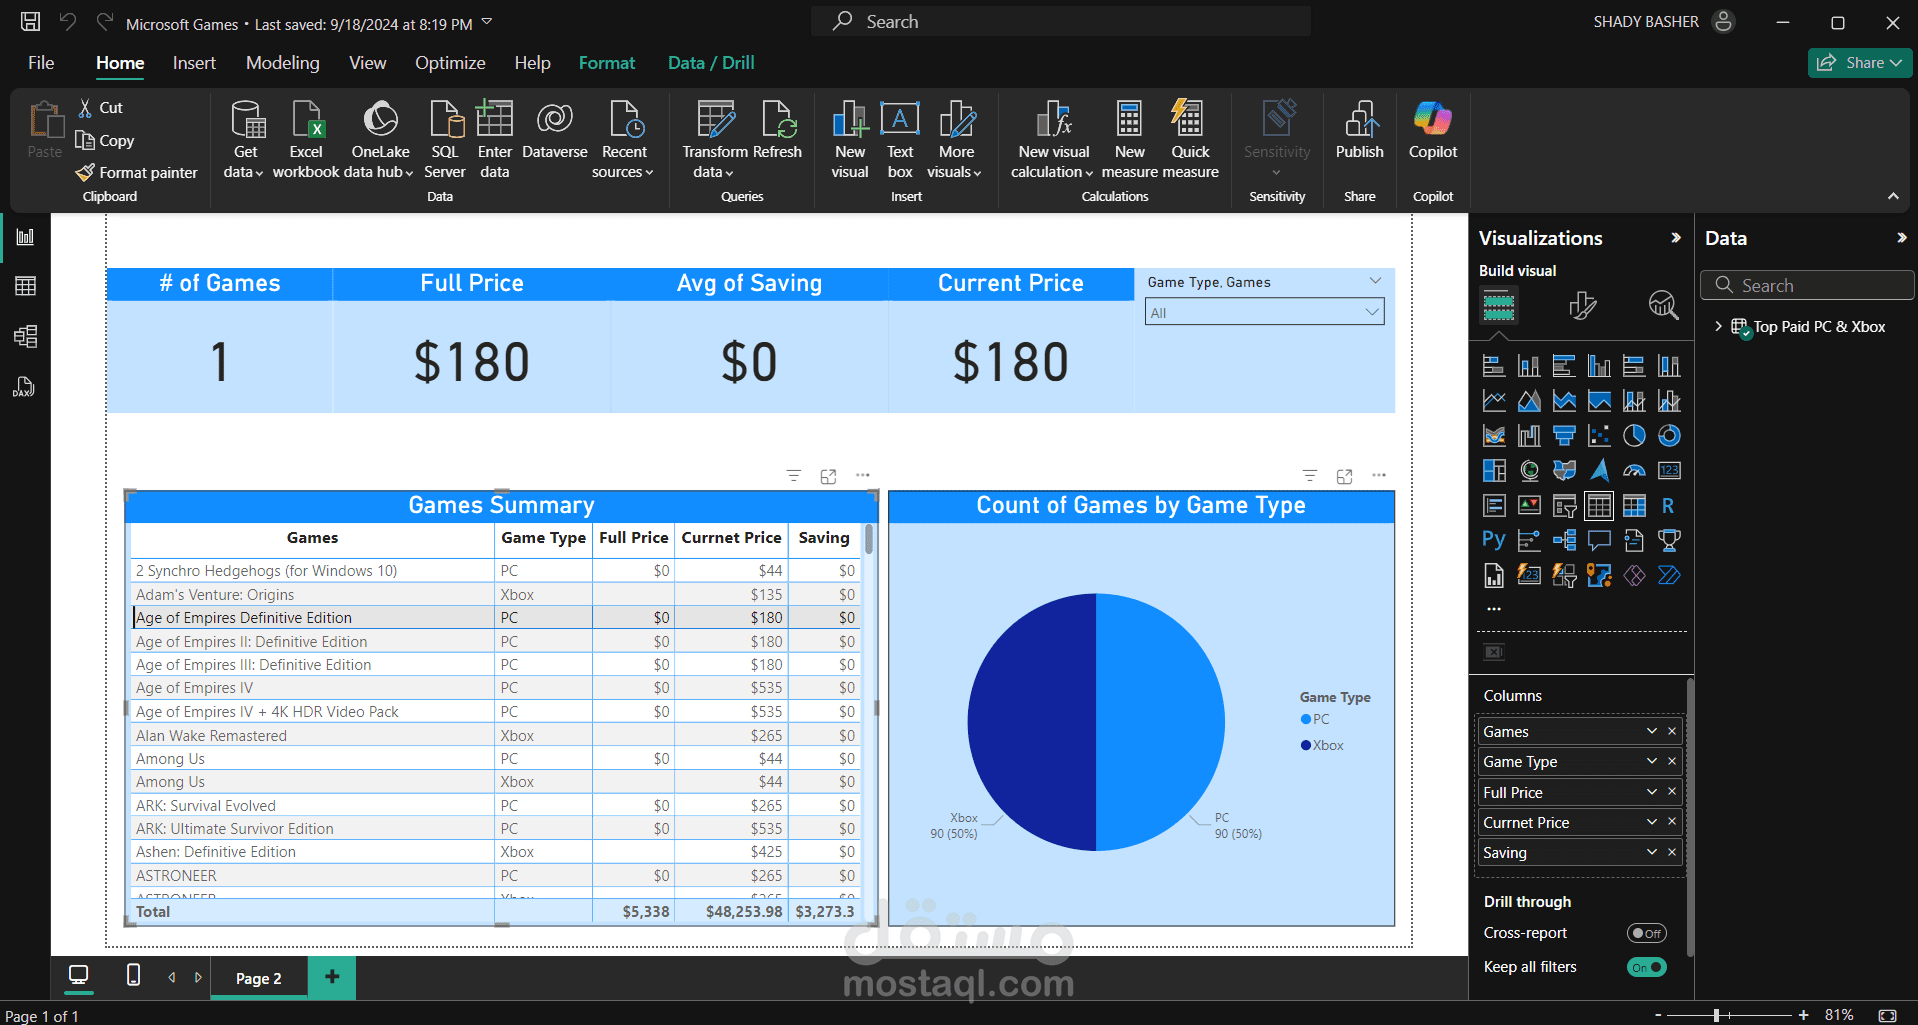1918x1025 pixels.
Task: Collapse the Visualizations pane
Action: tap(1676, 238)
